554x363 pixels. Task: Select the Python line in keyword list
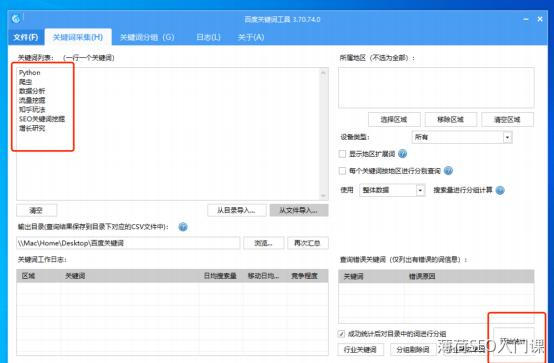(x=30, y=72)
